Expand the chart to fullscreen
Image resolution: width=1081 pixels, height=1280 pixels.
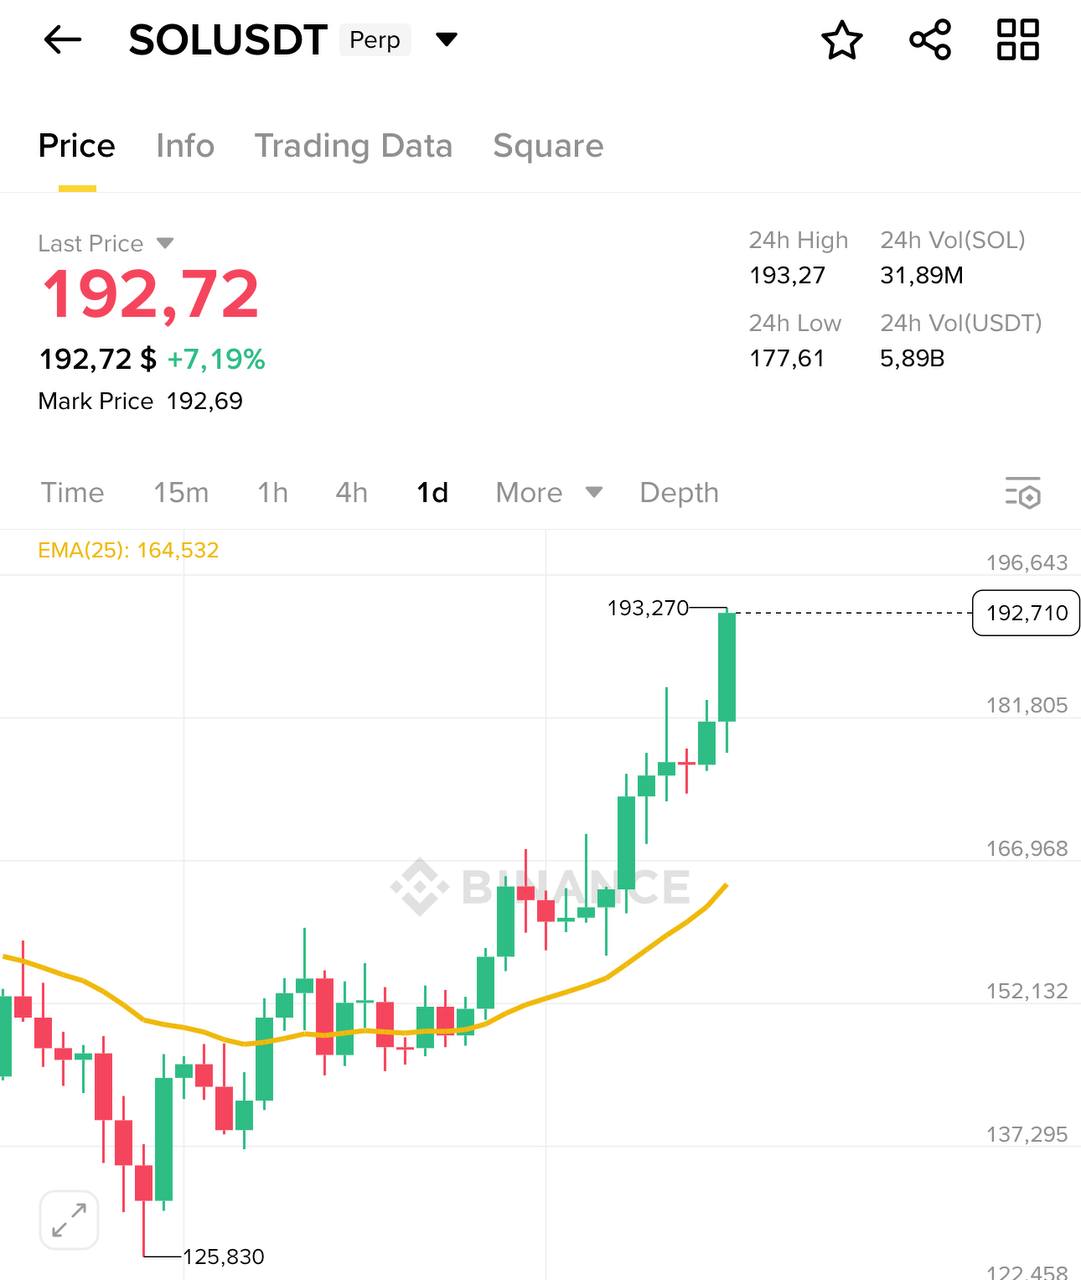click(69, 1220)
